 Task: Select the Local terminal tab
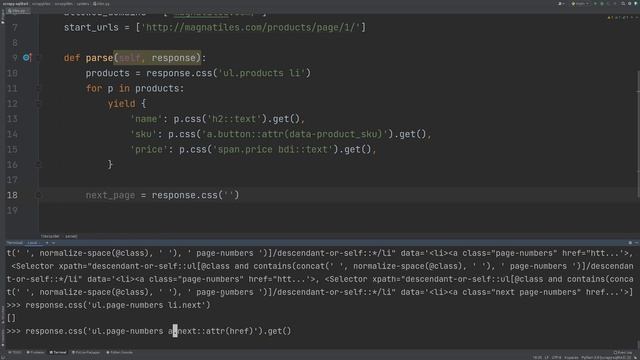(x=33, y=243)
